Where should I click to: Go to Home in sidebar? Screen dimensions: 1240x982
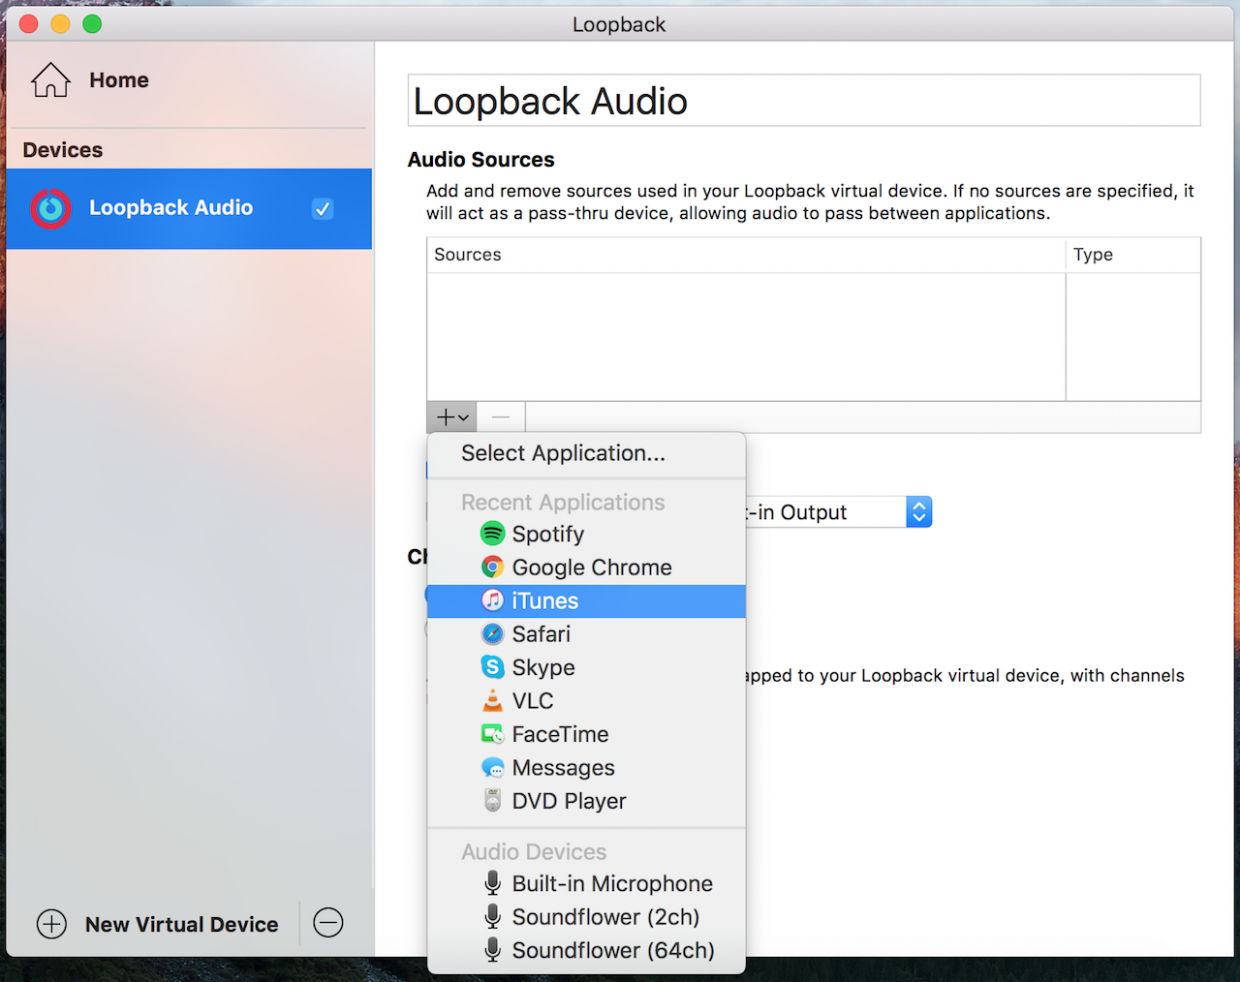[x=119, y=80]
